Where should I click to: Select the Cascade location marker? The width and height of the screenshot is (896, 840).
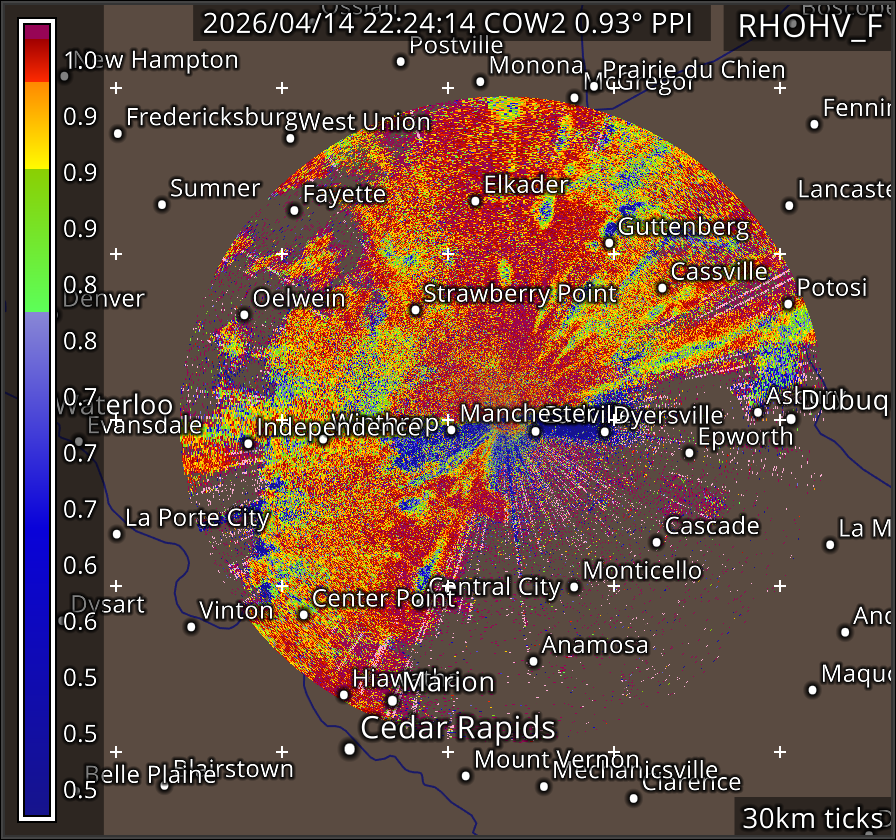[657, 542]
